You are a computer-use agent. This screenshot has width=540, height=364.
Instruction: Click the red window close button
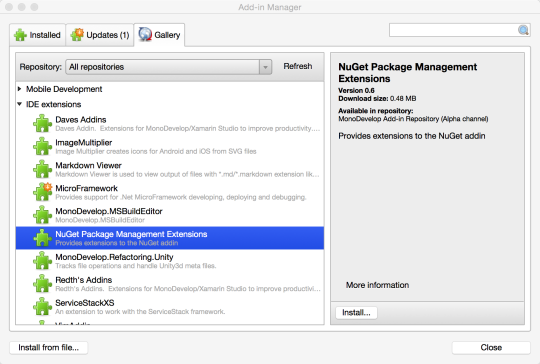click(x=9, y=7)
